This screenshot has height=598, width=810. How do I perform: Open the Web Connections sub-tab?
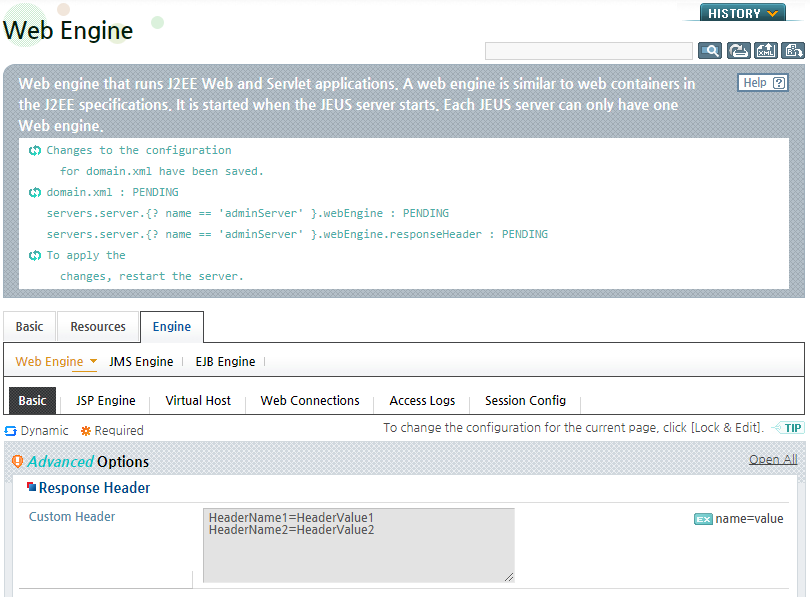pyautogui.click(x=310, y=400)
